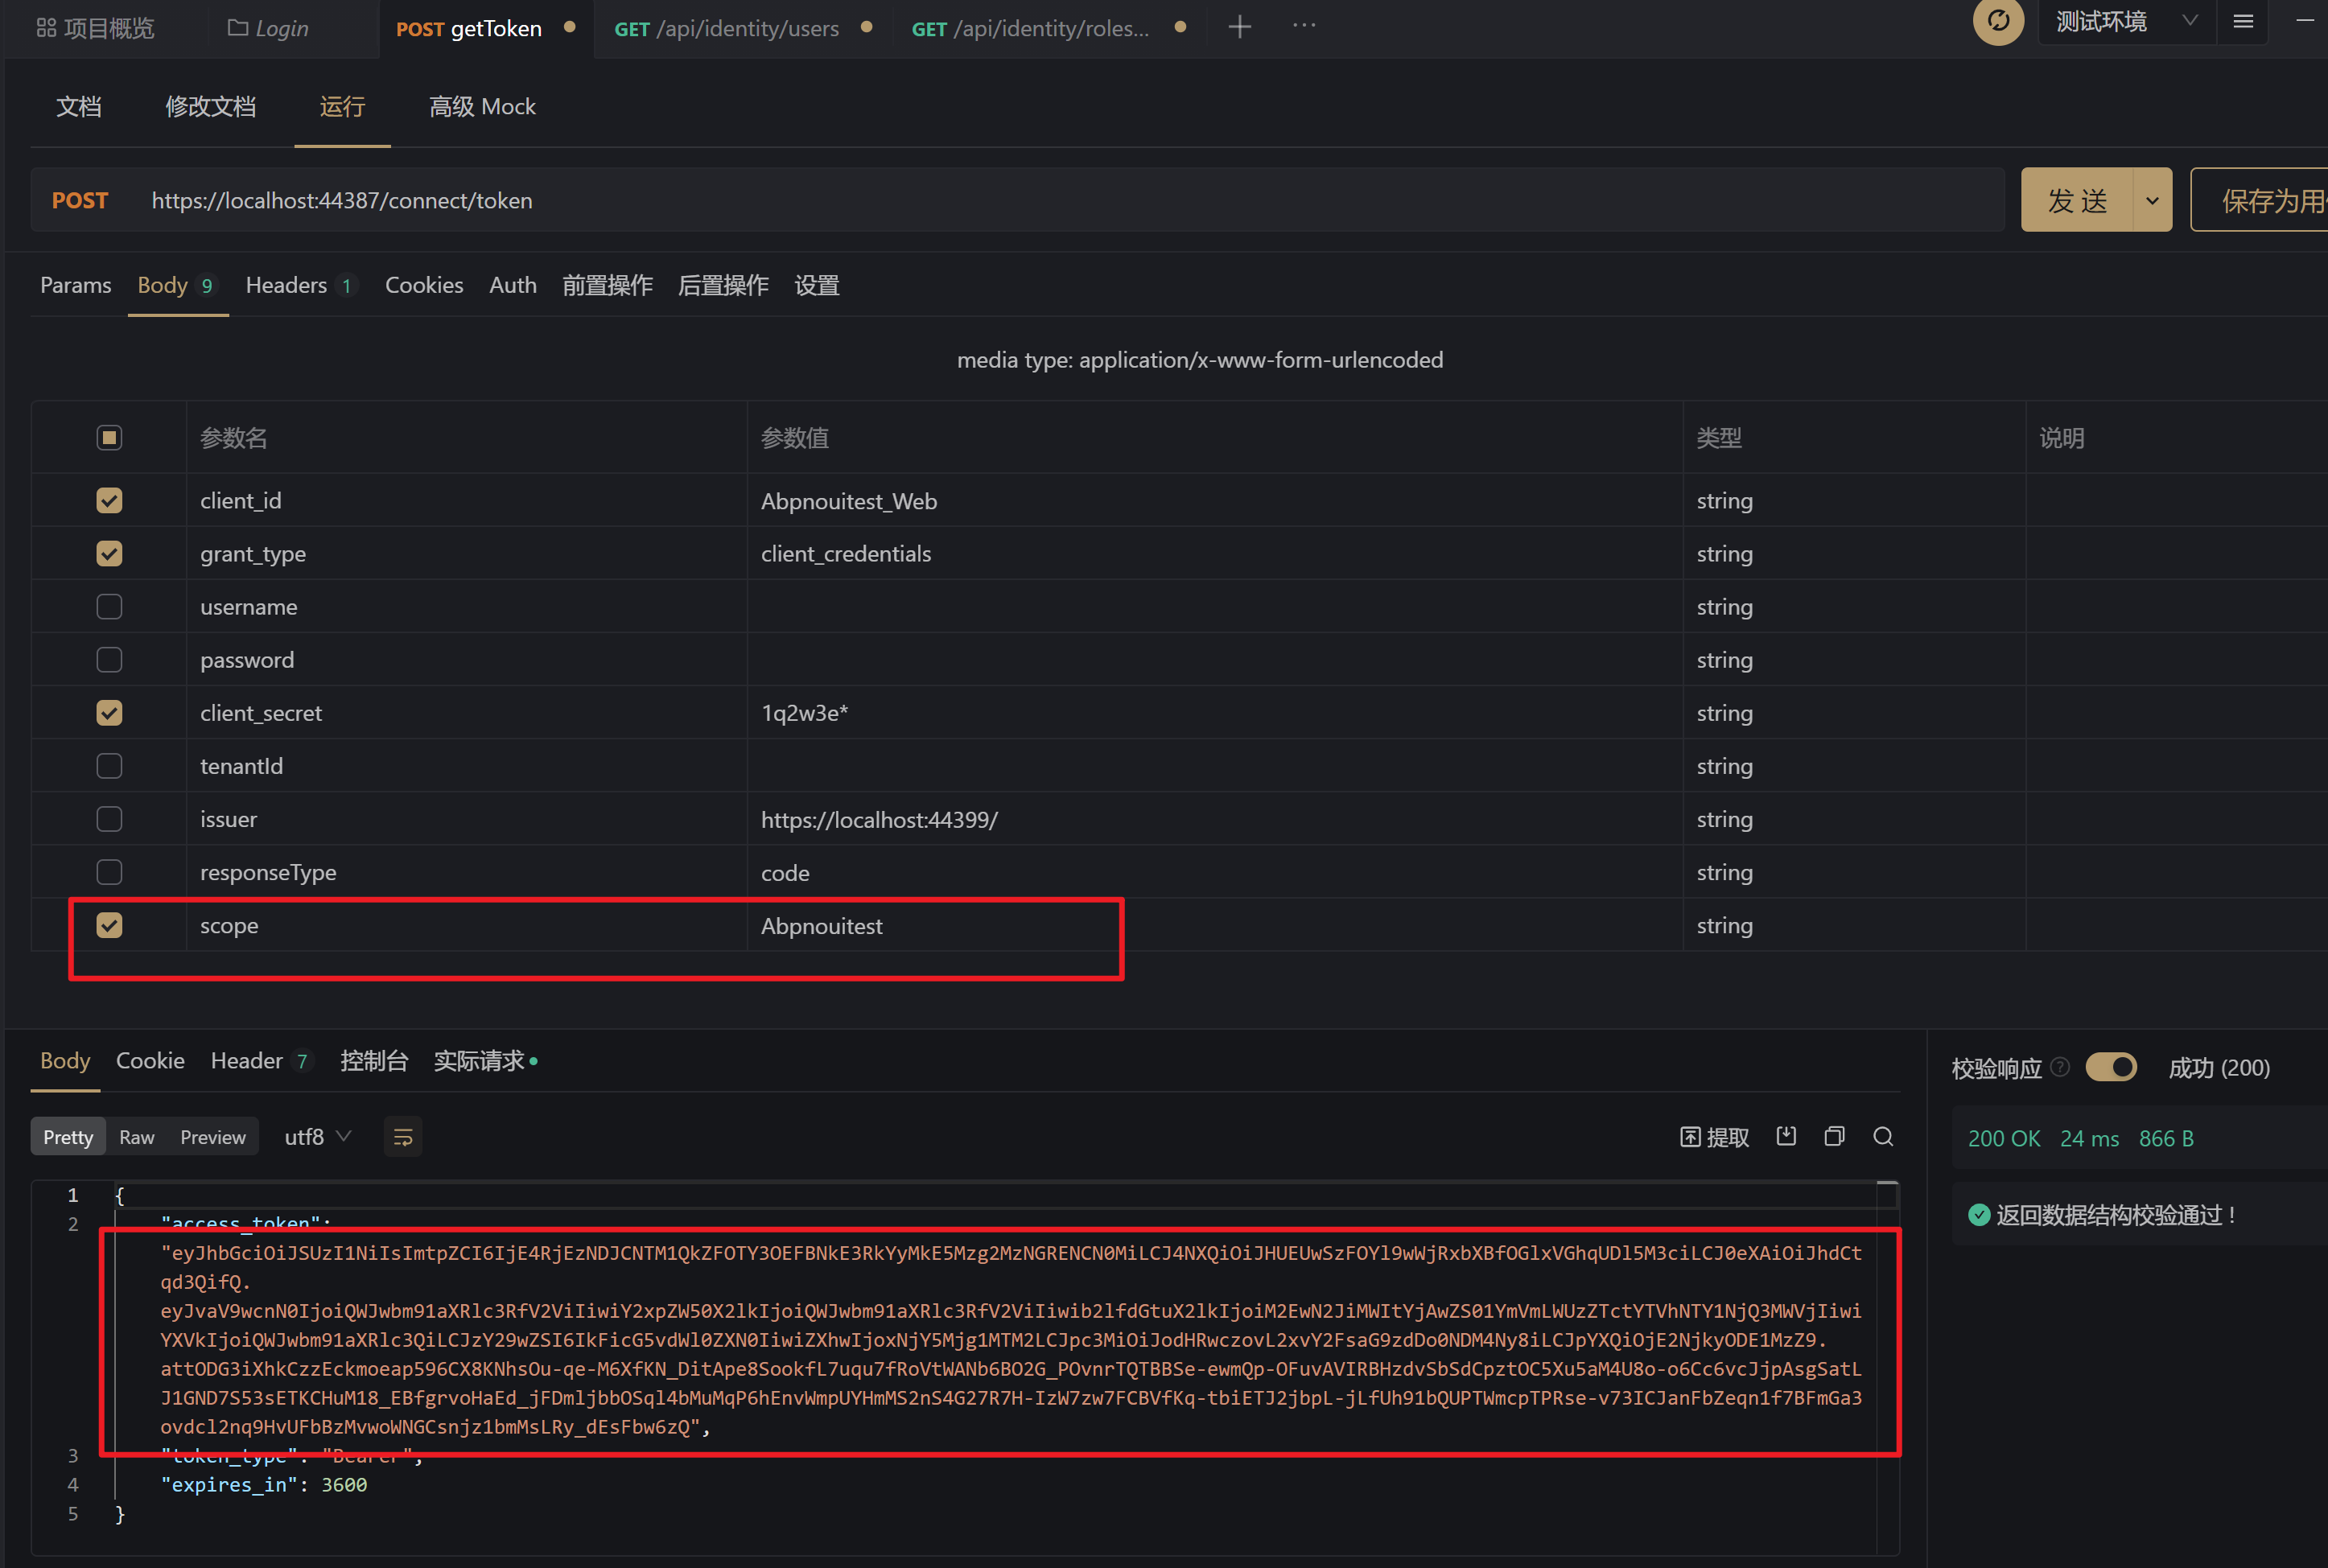The width and height of the screenshot is (2328, 1568).
Task: Click the extract response data icon
Action: [1714, 1137]
